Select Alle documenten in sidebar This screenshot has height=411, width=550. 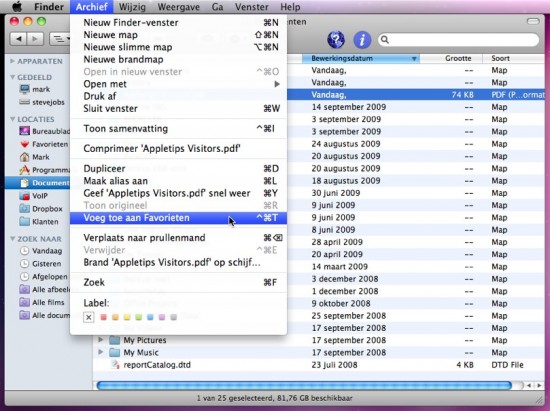pos(45,315)
